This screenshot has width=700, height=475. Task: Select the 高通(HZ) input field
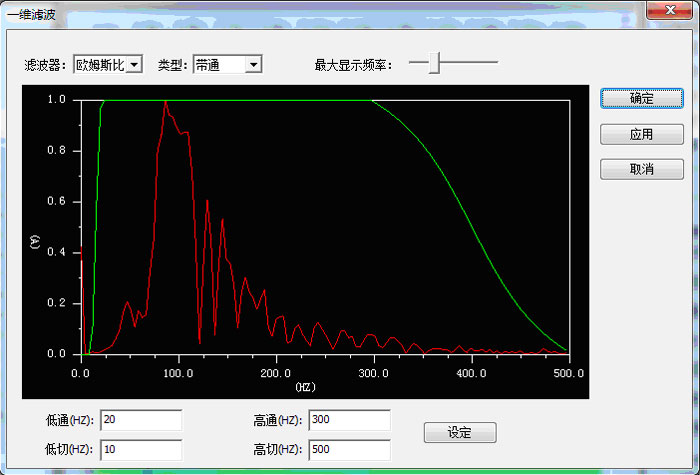tap(349, 420)
